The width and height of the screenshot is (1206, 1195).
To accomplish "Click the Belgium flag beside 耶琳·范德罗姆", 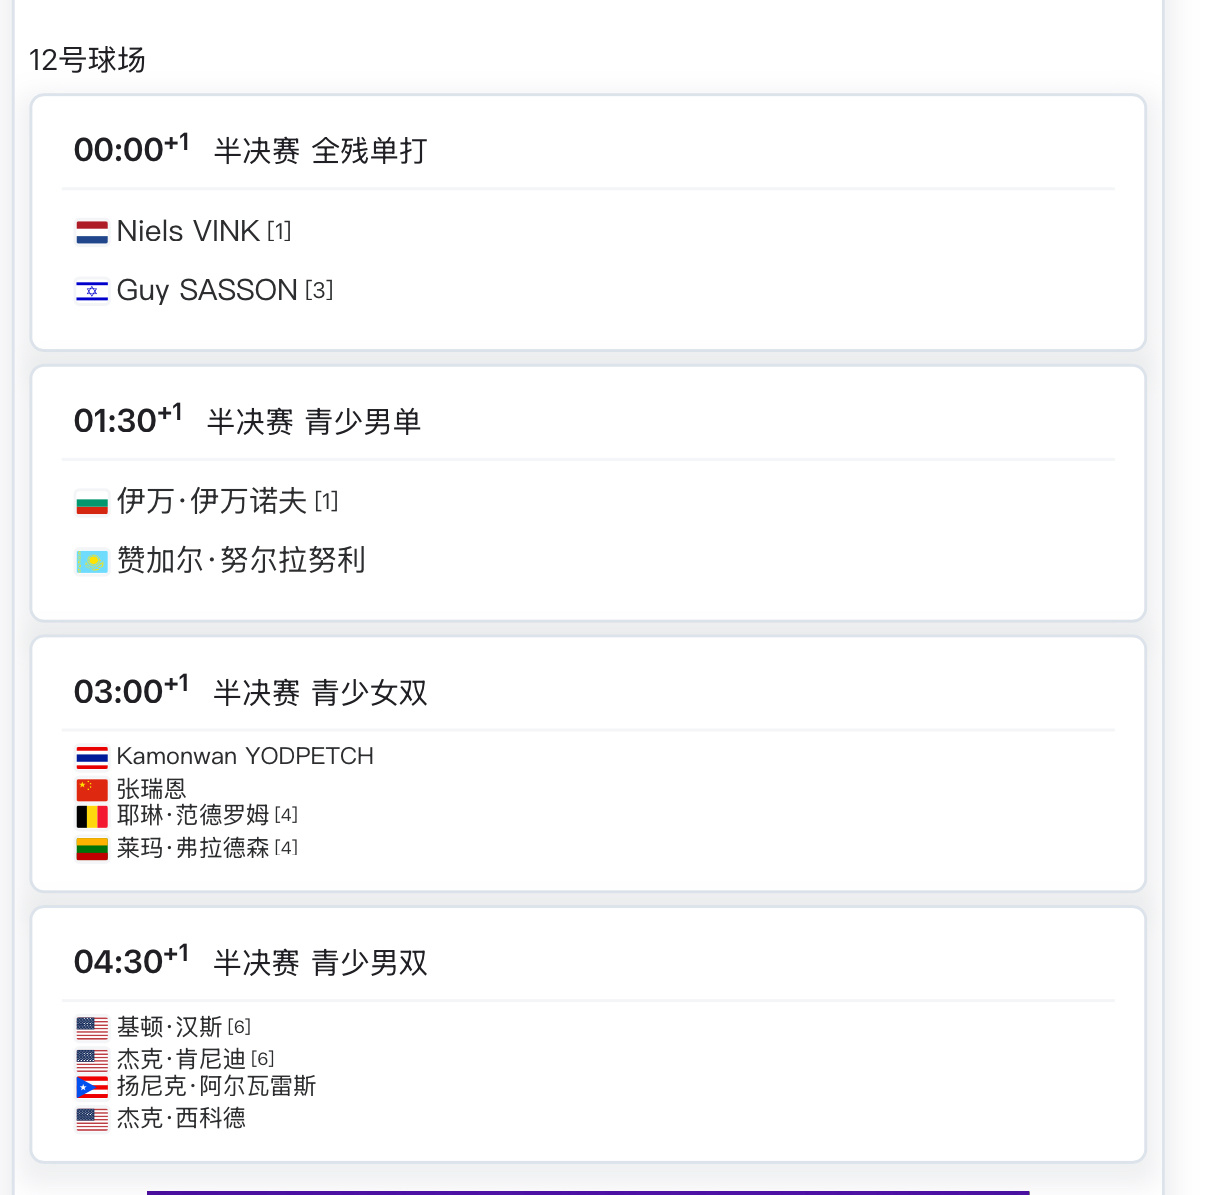I will [x=92, y=816].
